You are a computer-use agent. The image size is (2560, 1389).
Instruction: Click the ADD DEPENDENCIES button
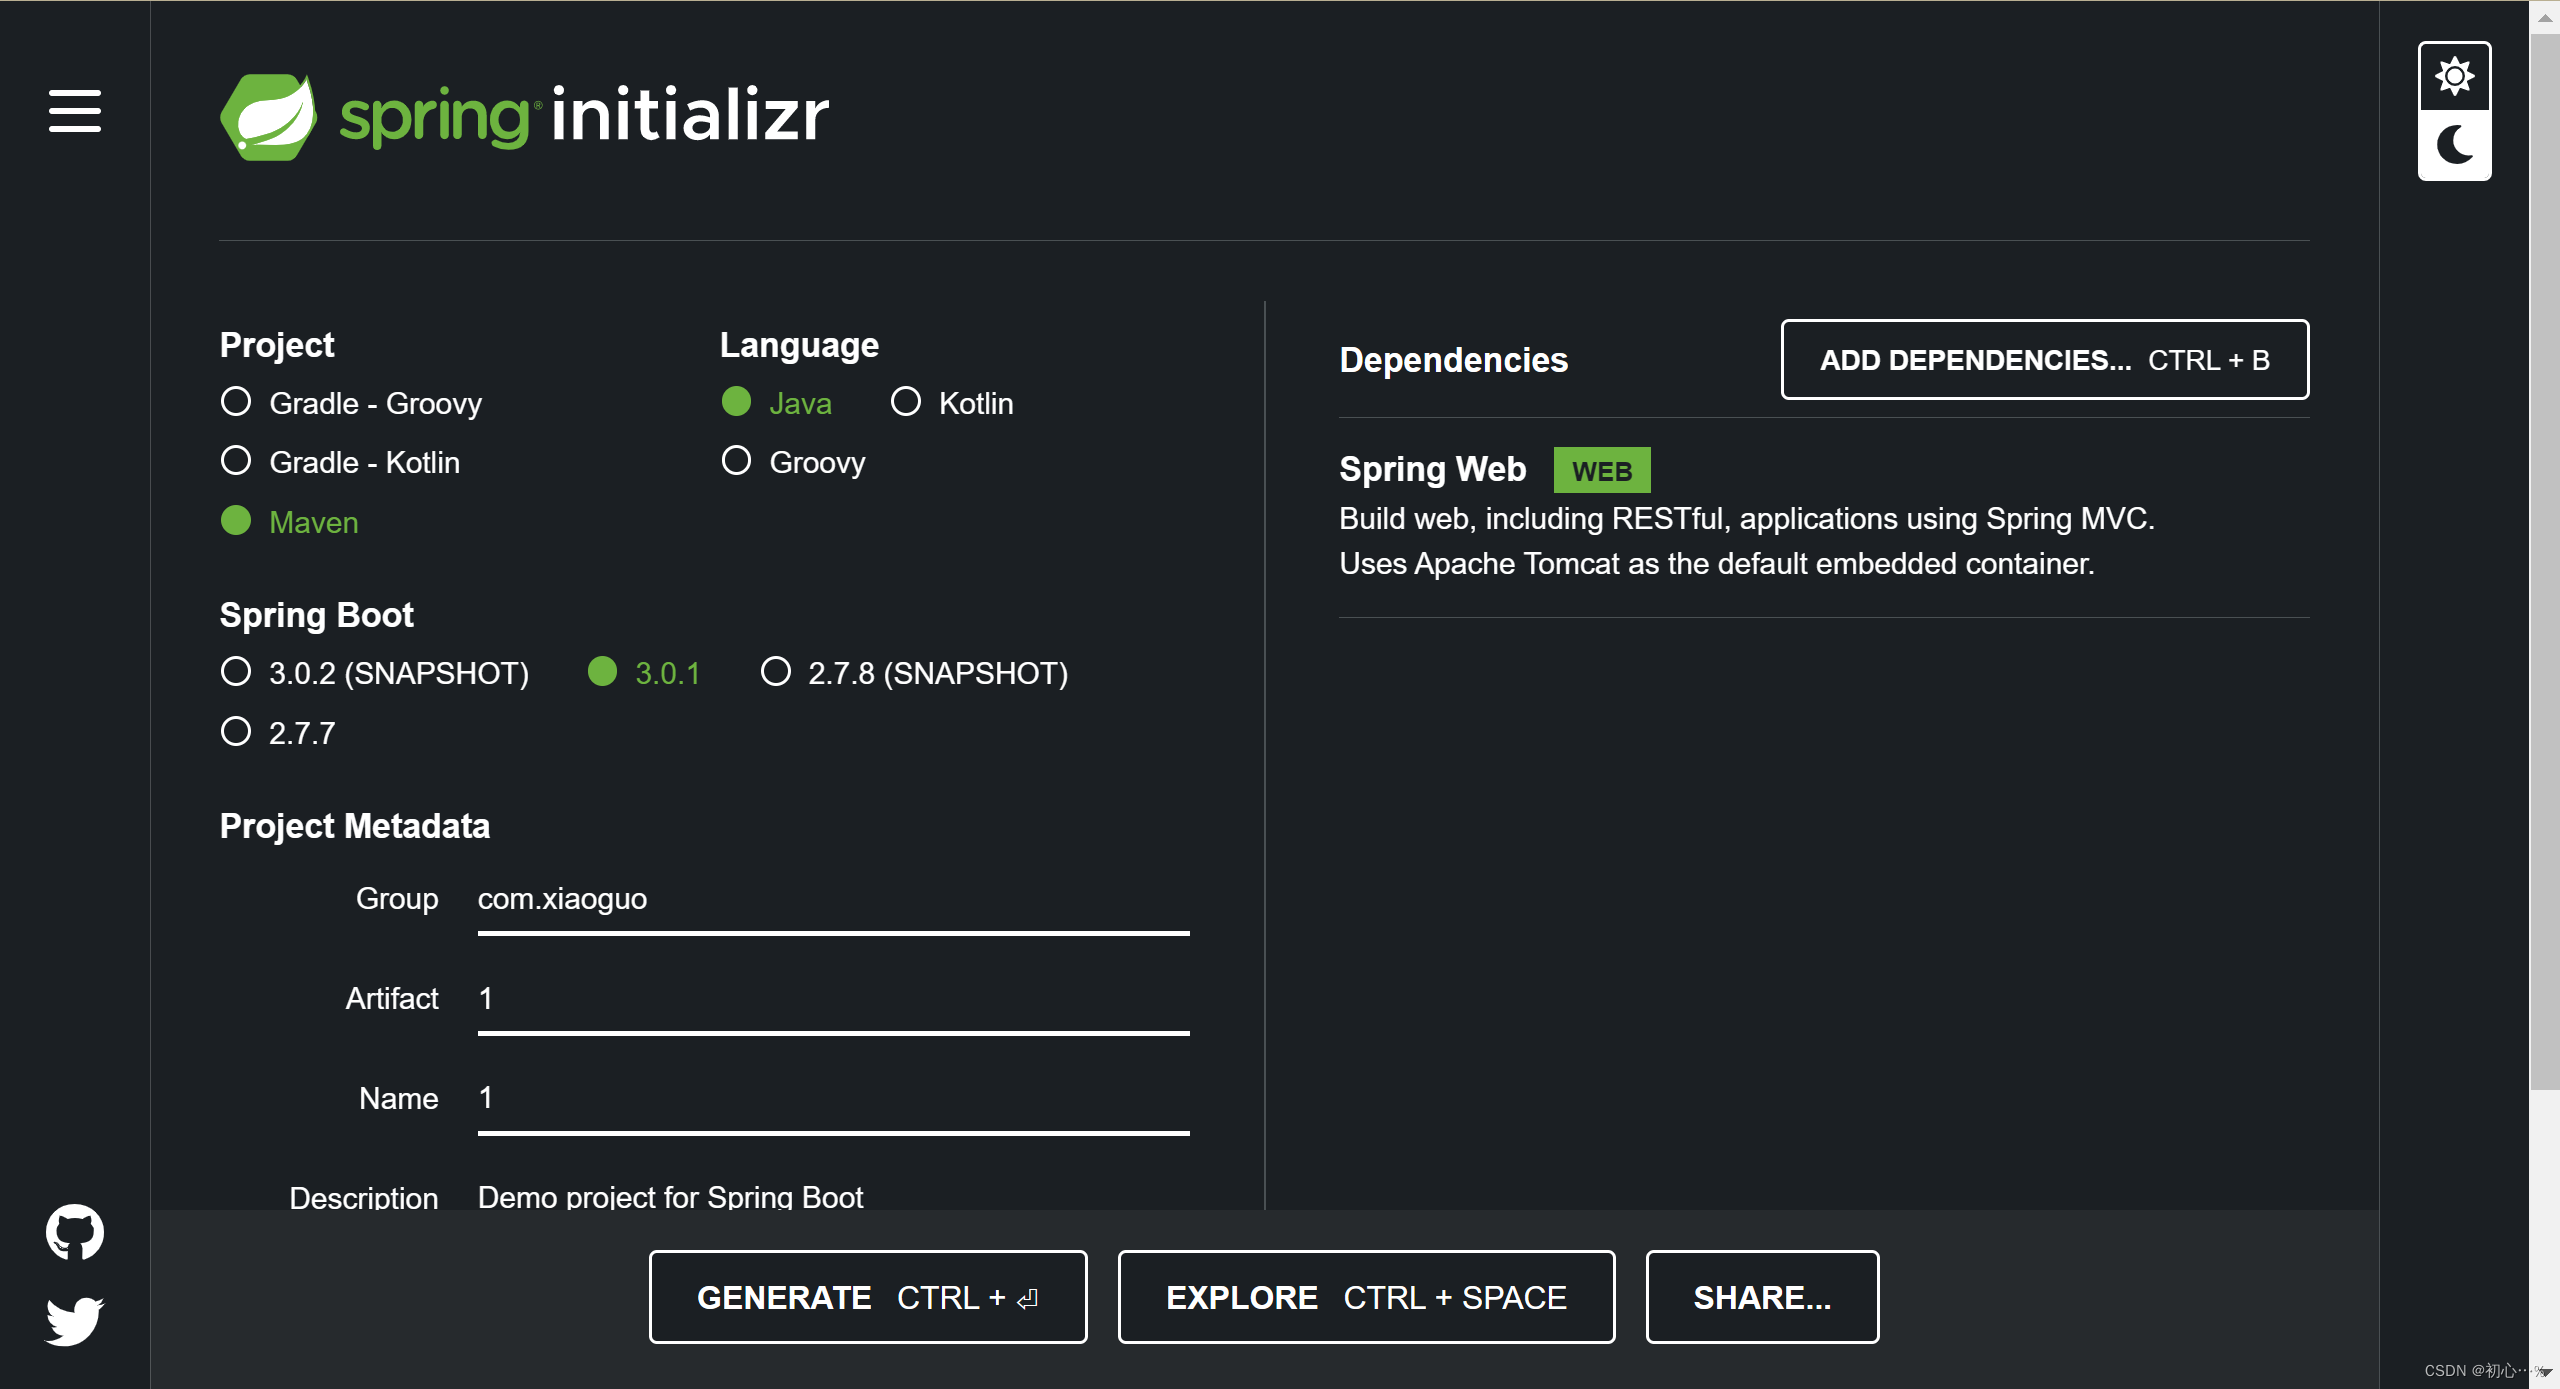pos(2044,360)
